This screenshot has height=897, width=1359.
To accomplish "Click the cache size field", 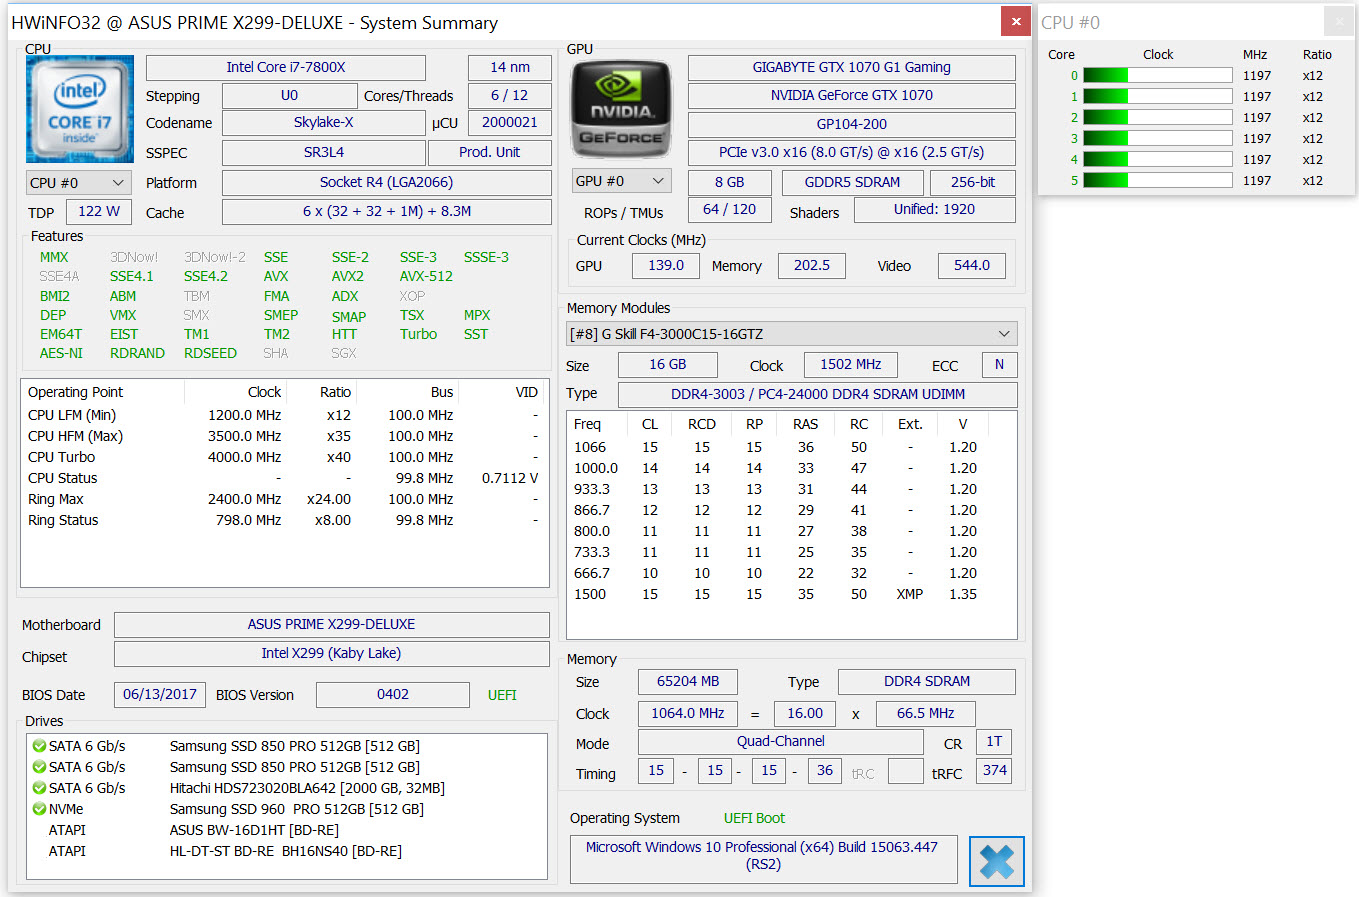I will tap(387, 211).
